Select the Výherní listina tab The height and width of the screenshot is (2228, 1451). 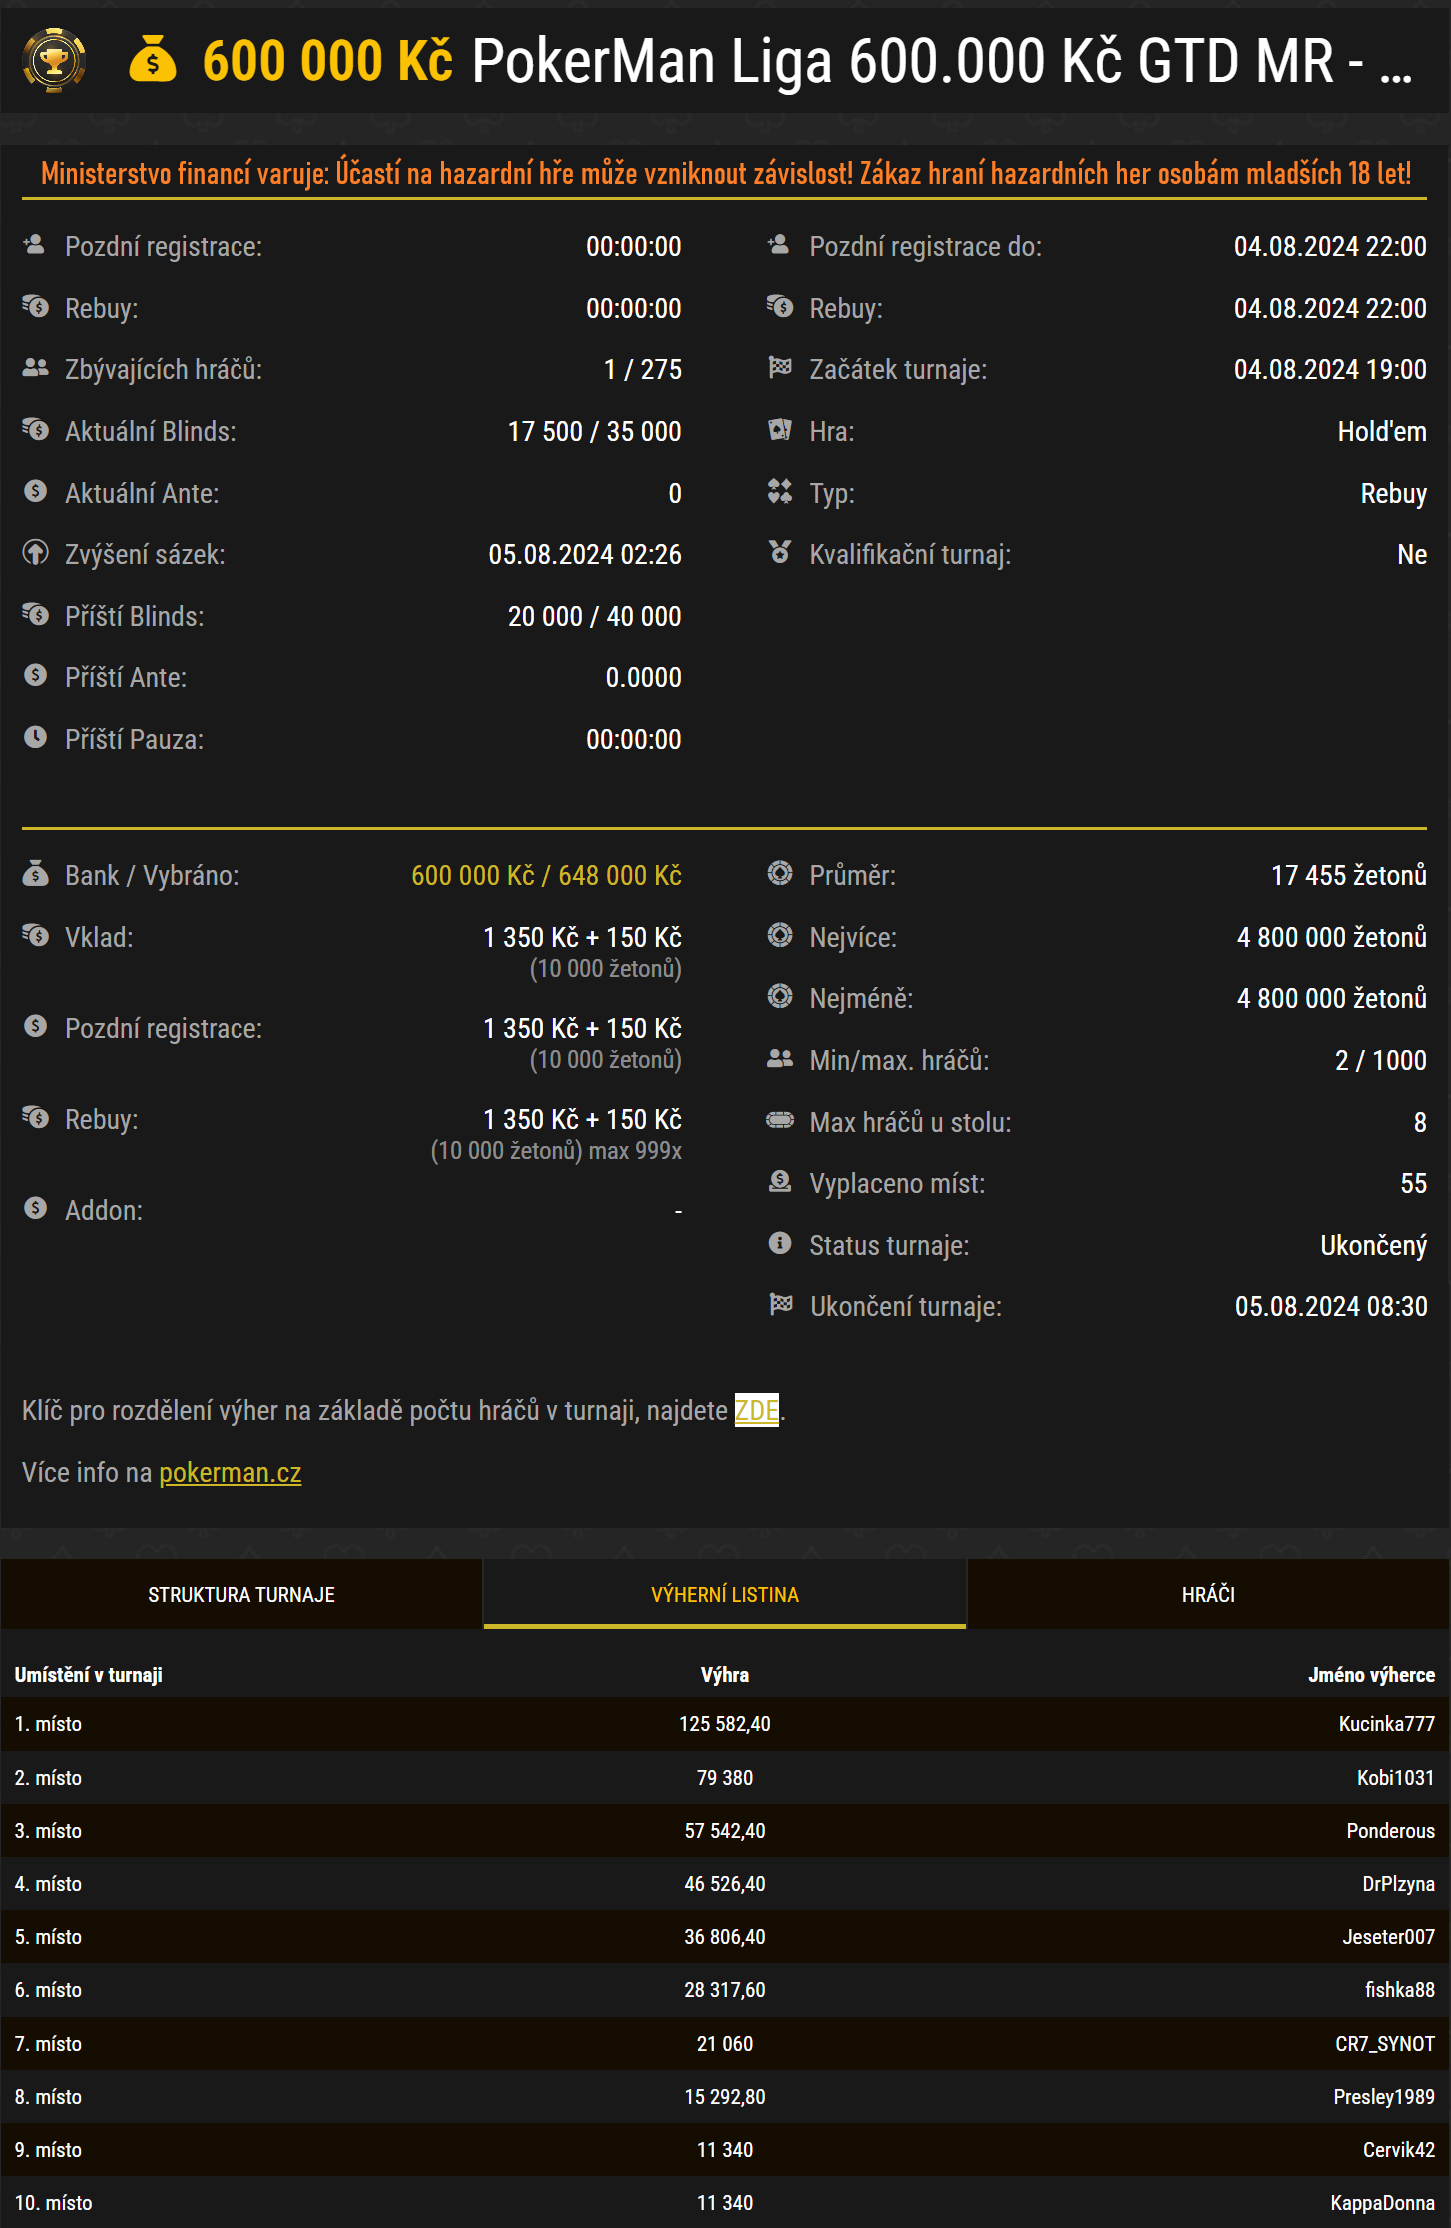[x=725, y=1595]
